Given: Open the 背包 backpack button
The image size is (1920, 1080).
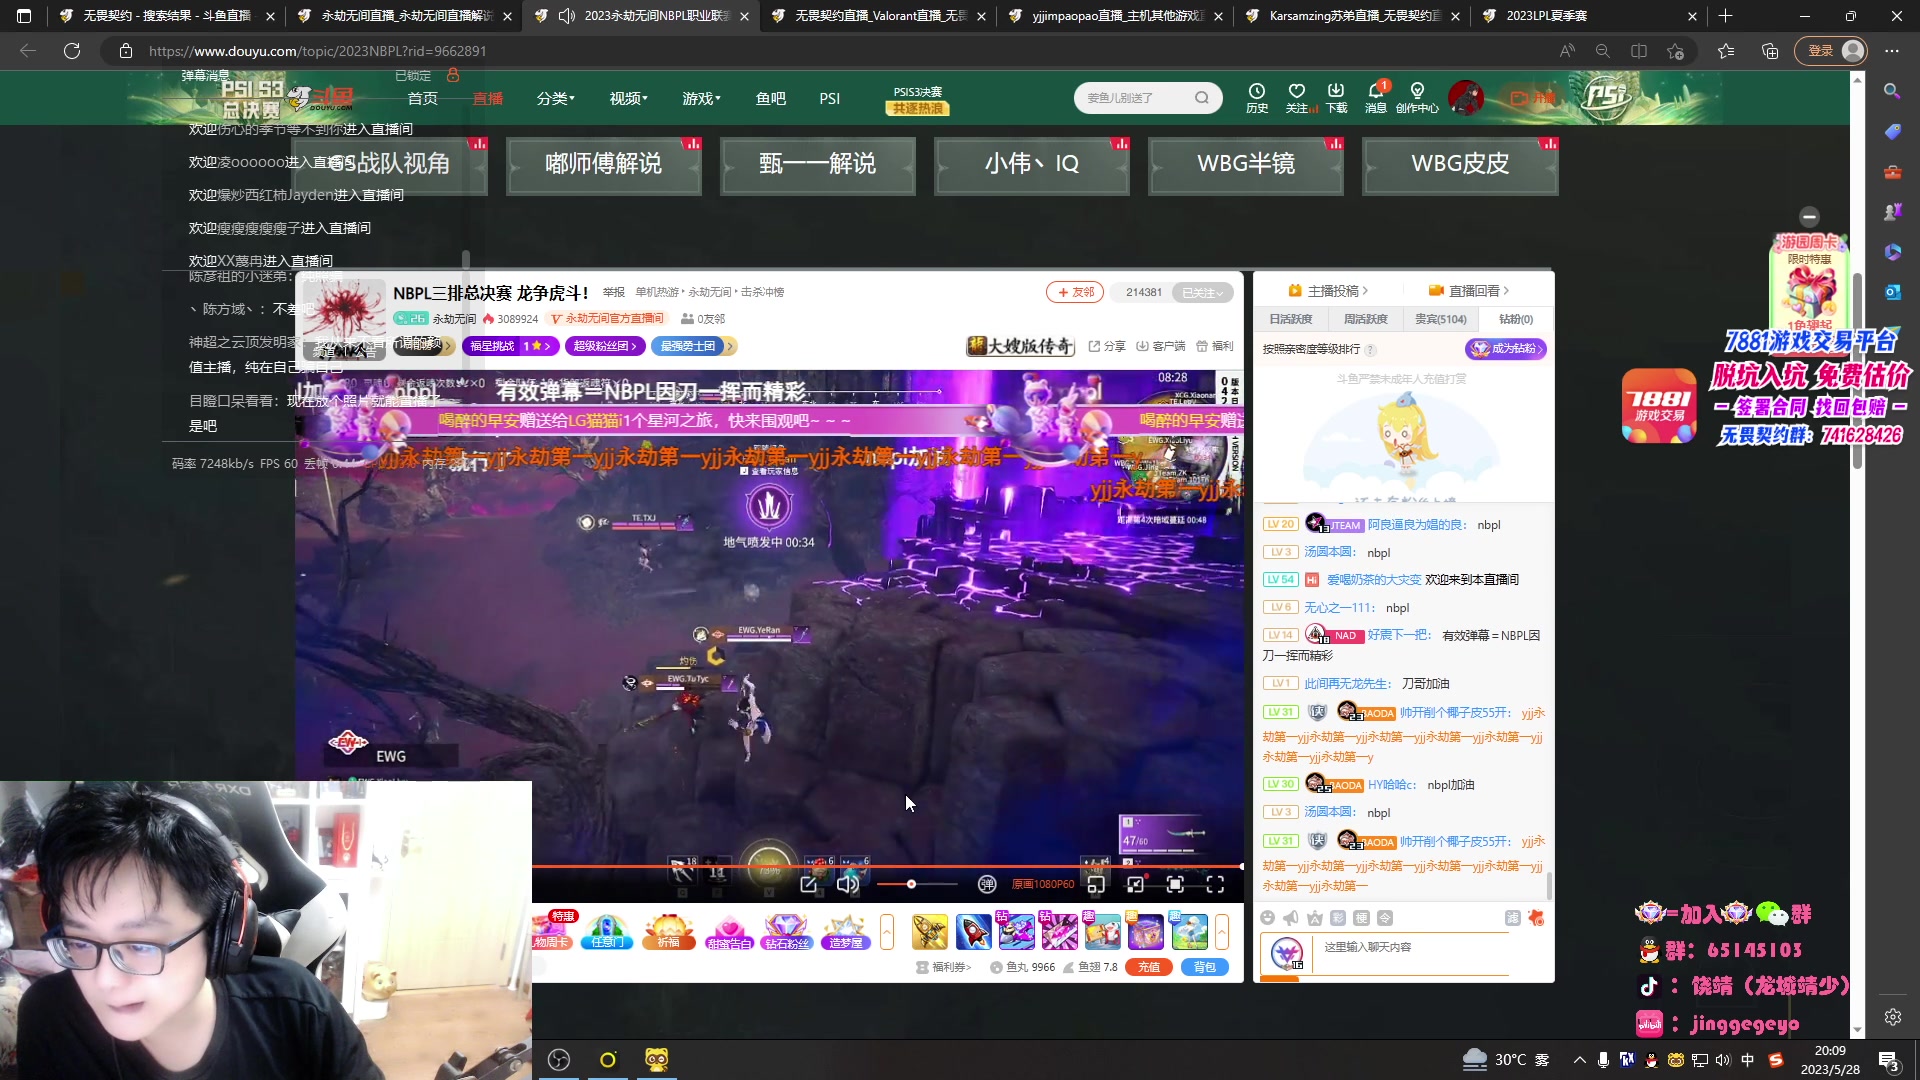Looking at the screenshot, I should (1205, 967).
